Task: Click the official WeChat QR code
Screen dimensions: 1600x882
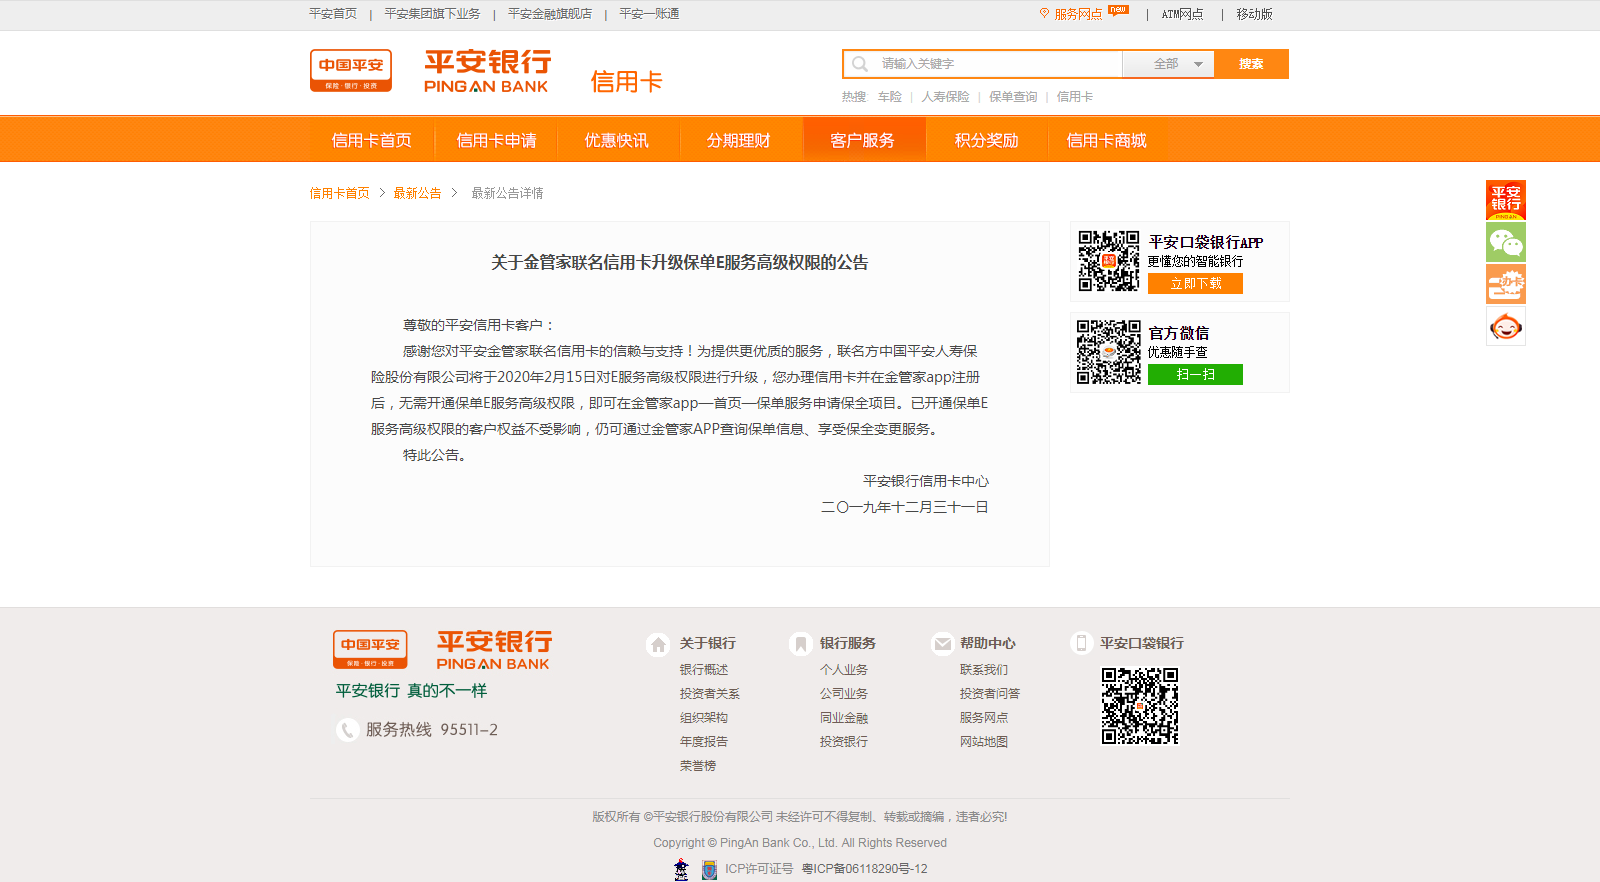Action: pos(1108,352)
